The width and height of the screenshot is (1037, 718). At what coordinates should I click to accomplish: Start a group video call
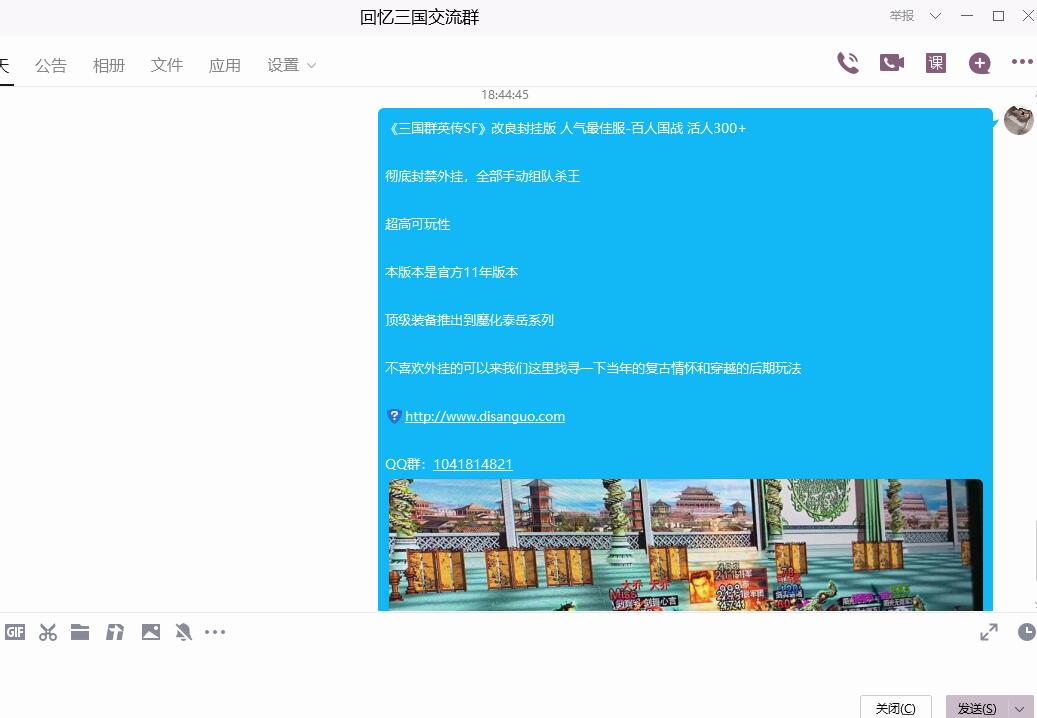point(892,63)
